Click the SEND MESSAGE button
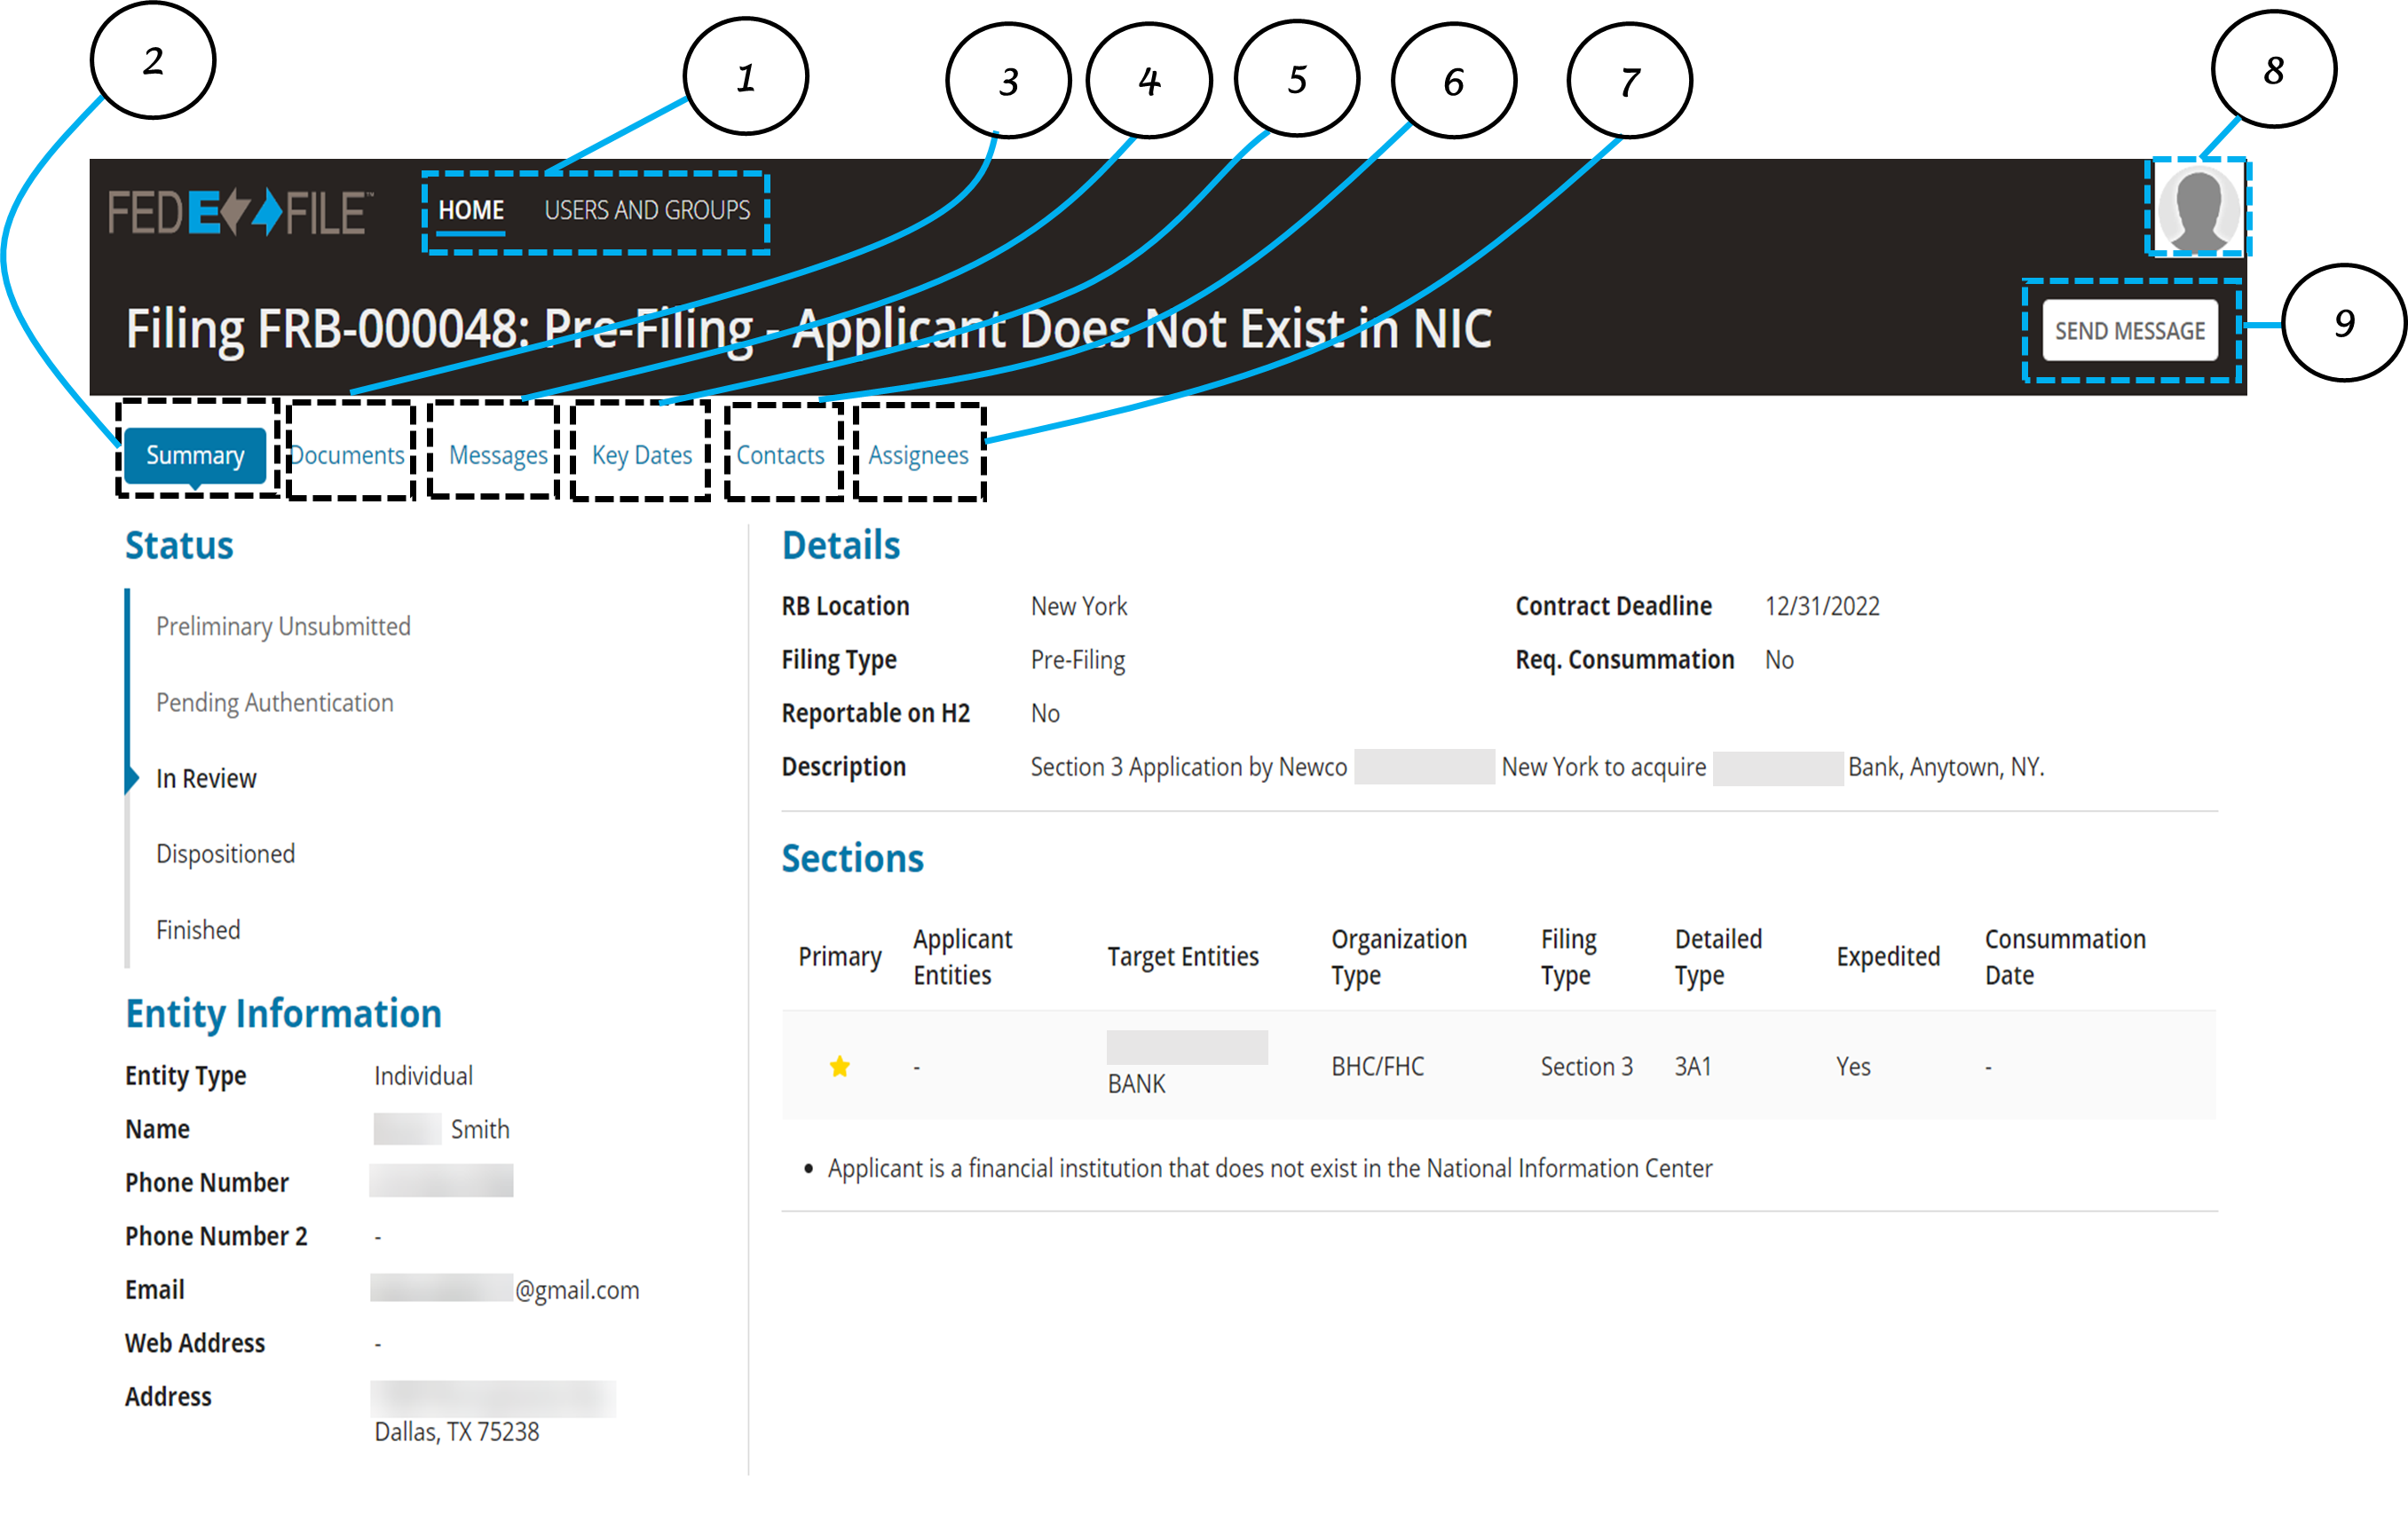The height and width of the screenshot is (1521, 2408). point(2130,330)
